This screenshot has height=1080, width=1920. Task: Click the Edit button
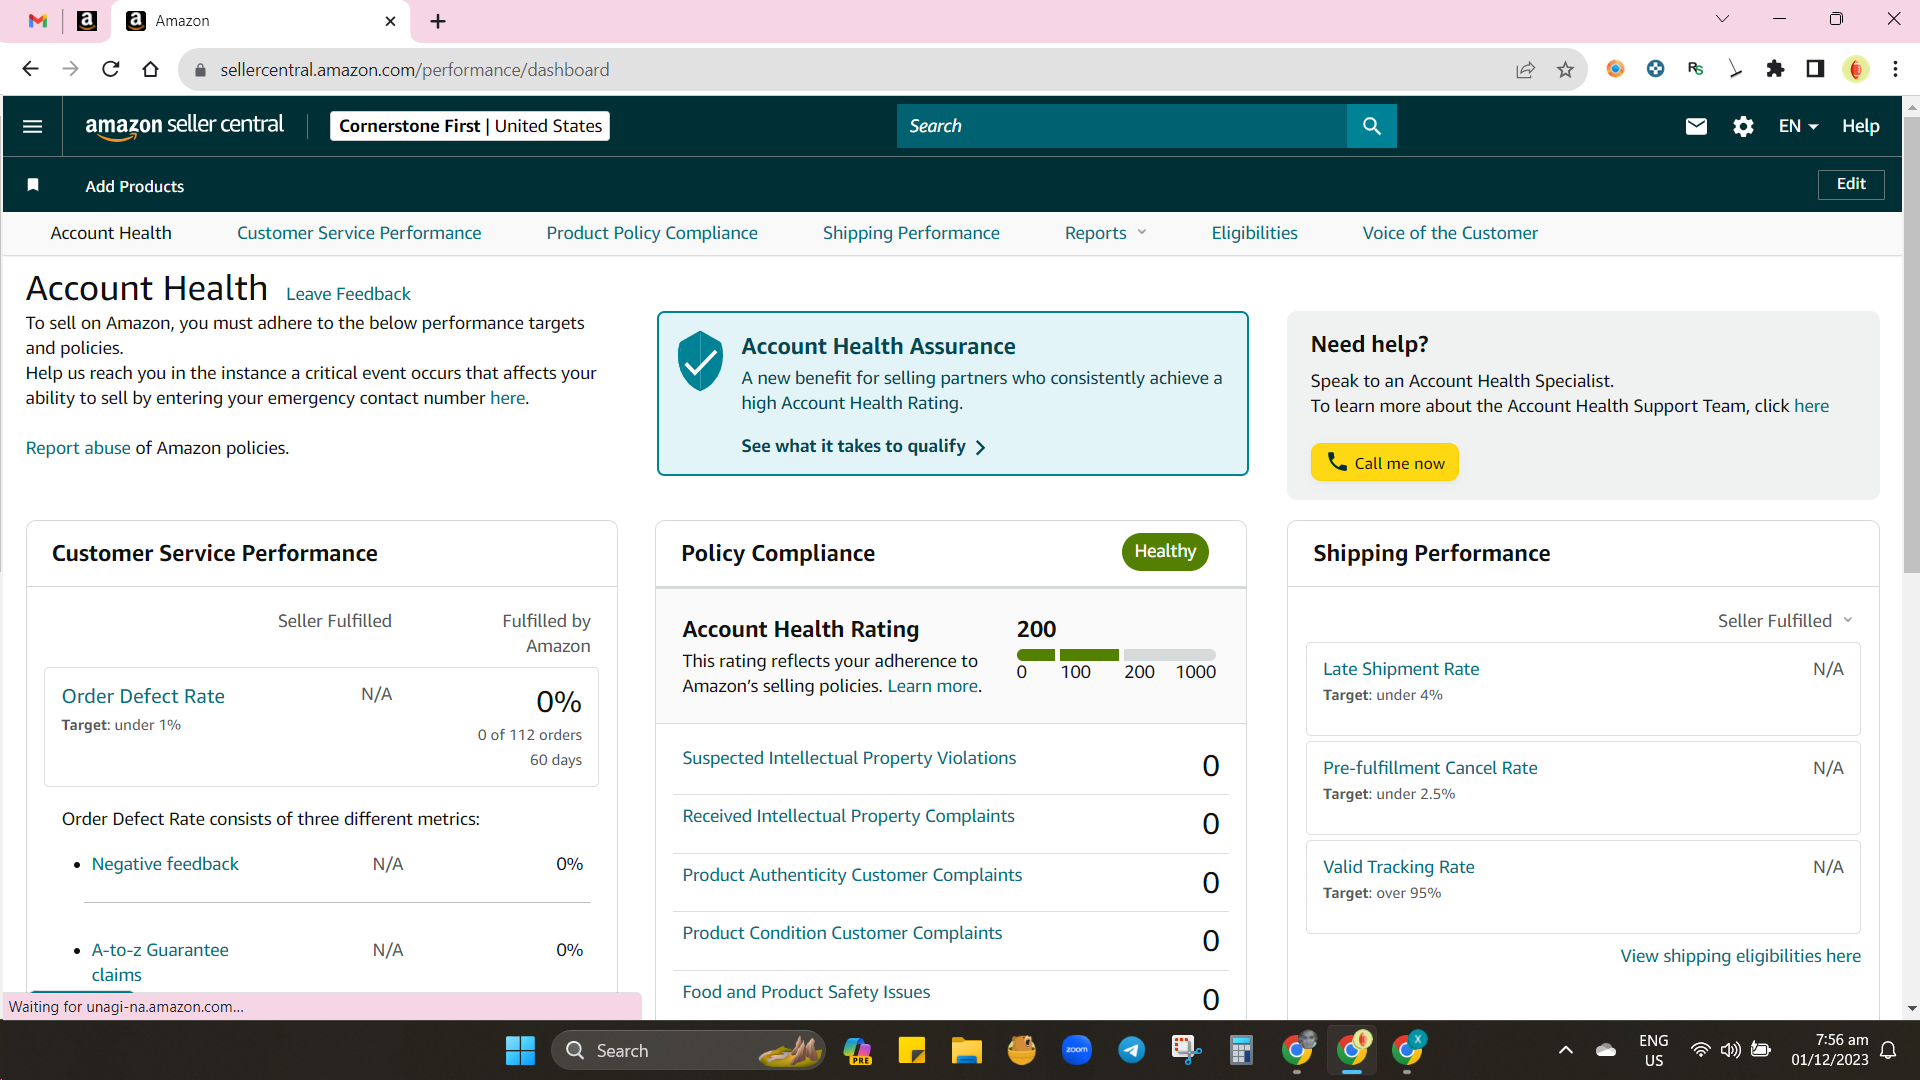click(x=1851, y=184)
